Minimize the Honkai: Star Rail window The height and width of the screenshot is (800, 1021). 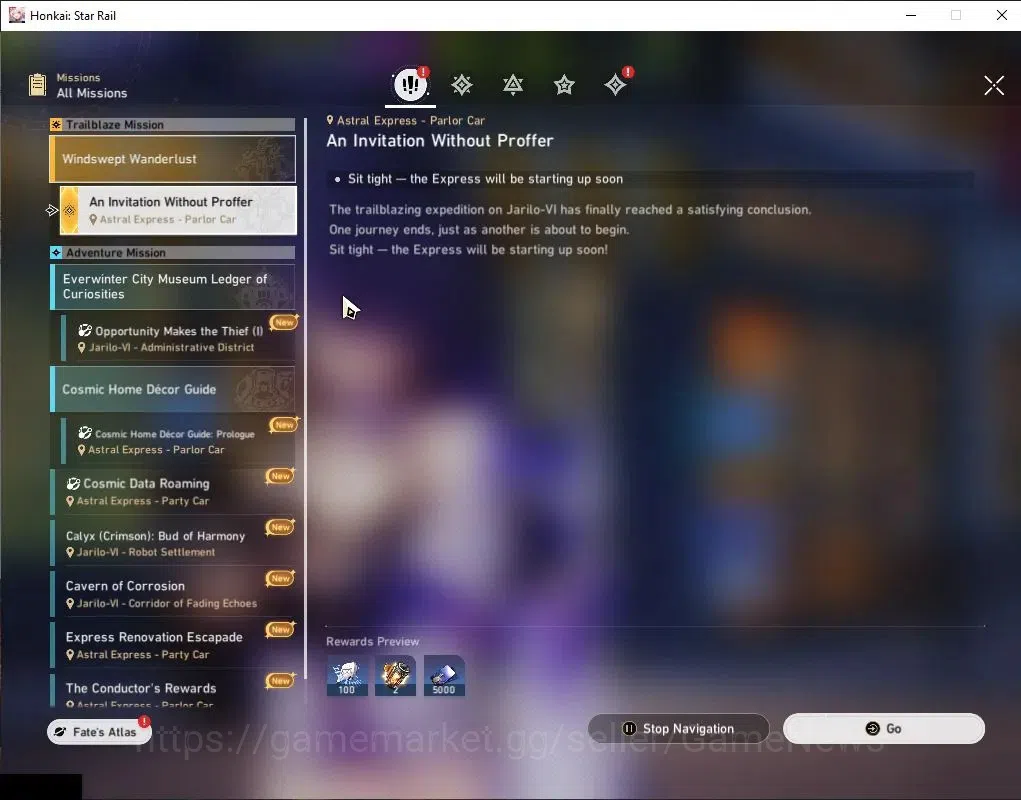coord(910,15)
